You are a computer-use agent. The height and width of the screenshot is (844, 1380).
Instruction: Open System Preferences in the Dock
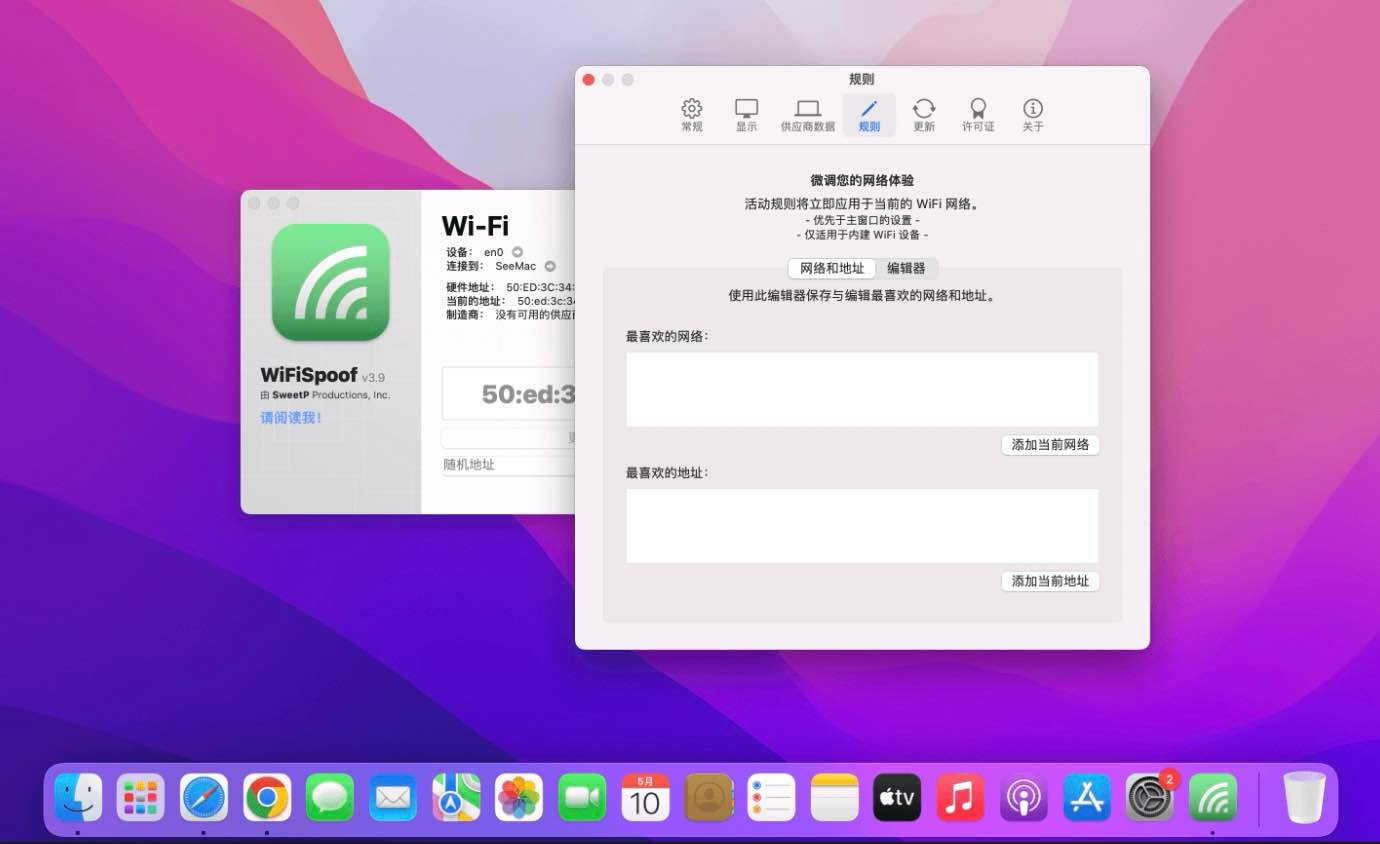(x=1149, y=798)
